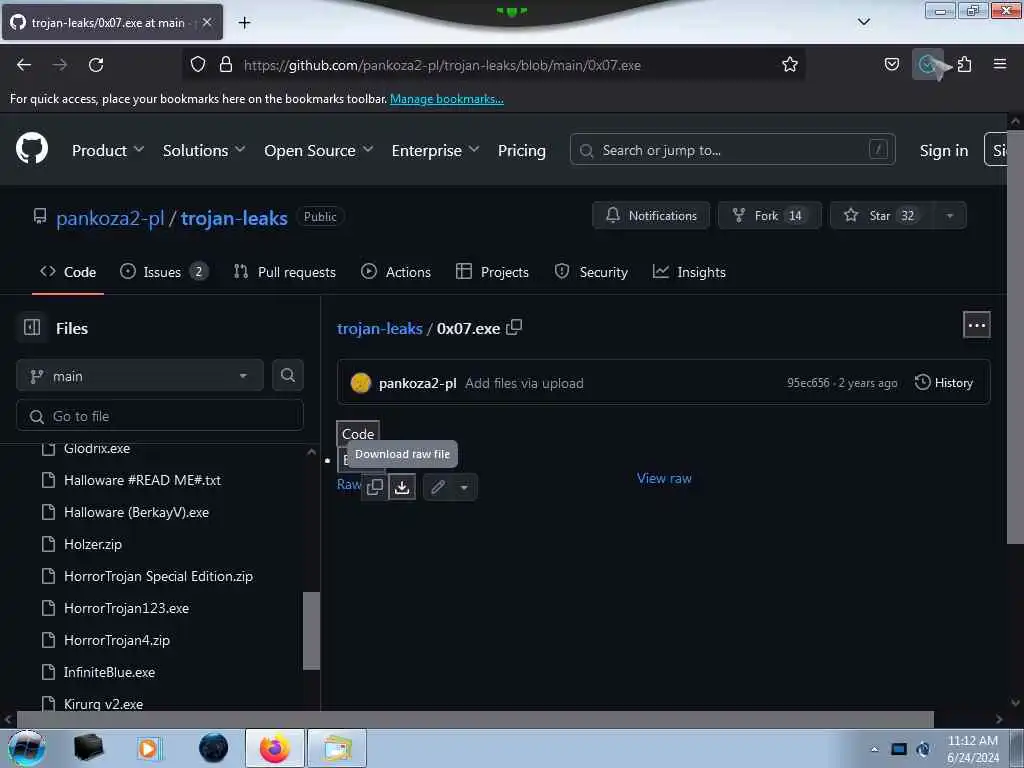This screenshot has height=768, width=1024.
Task: Expand the Solutions menu
Action: (204, 150)
